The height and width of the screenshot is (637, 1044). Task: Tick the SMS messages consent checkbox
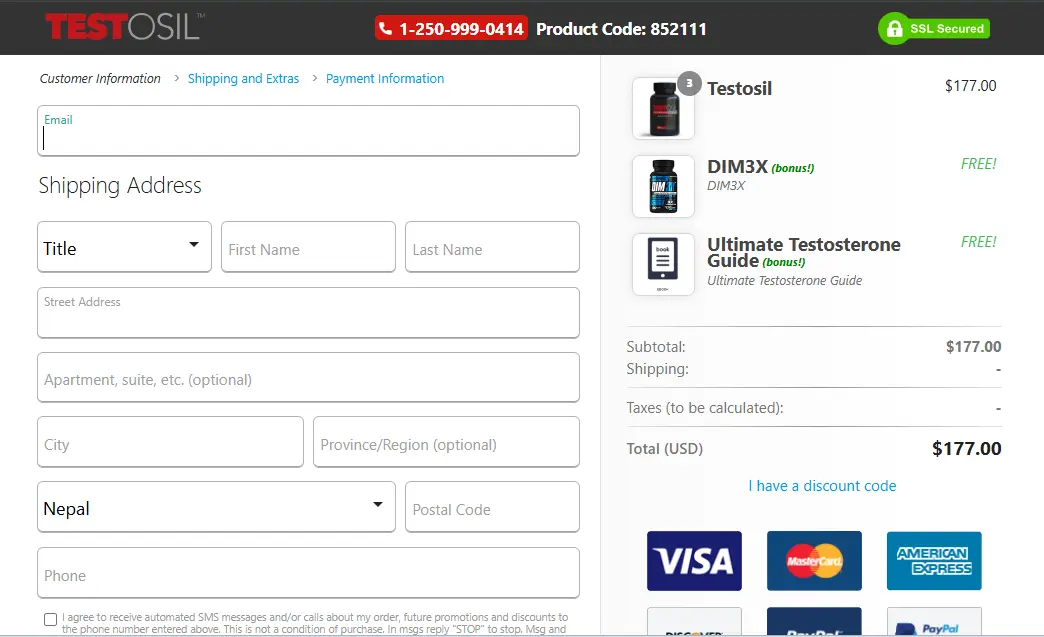click(51, 619)
